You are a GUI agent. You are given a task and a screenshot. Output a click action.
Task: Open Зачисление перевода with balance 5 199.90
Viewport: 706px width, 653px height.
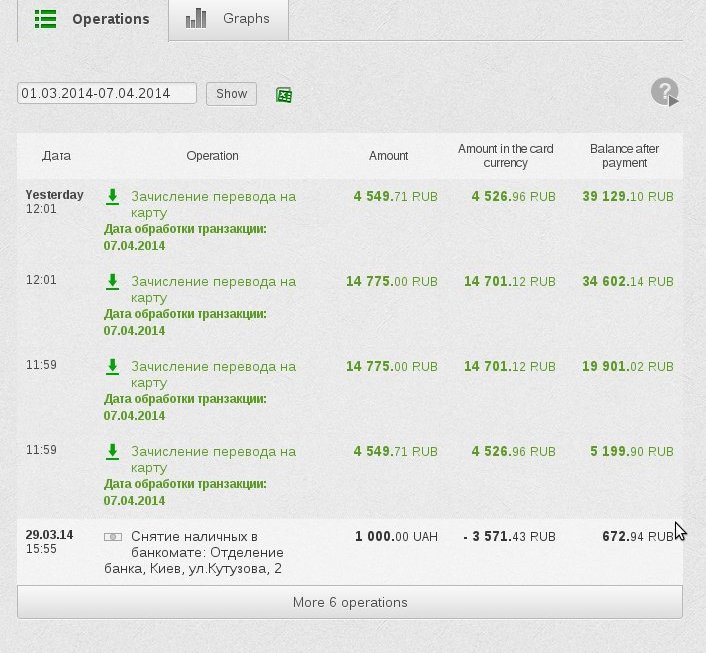[x=213, y=459]
